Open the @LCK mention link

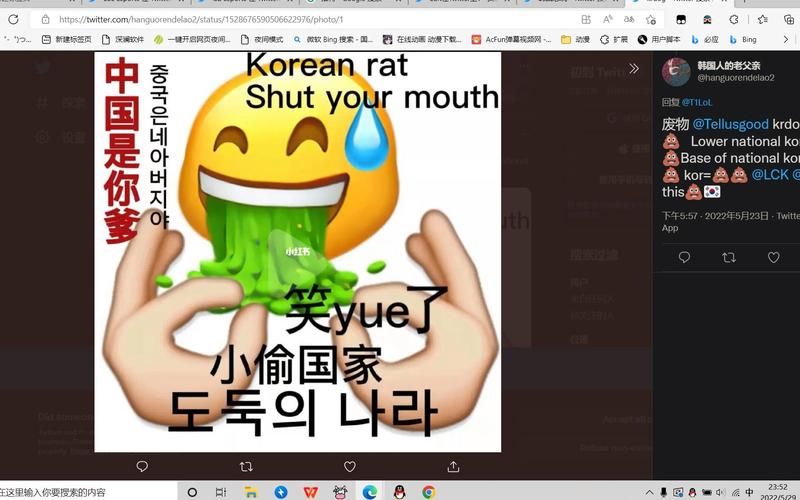coord(769,175)
